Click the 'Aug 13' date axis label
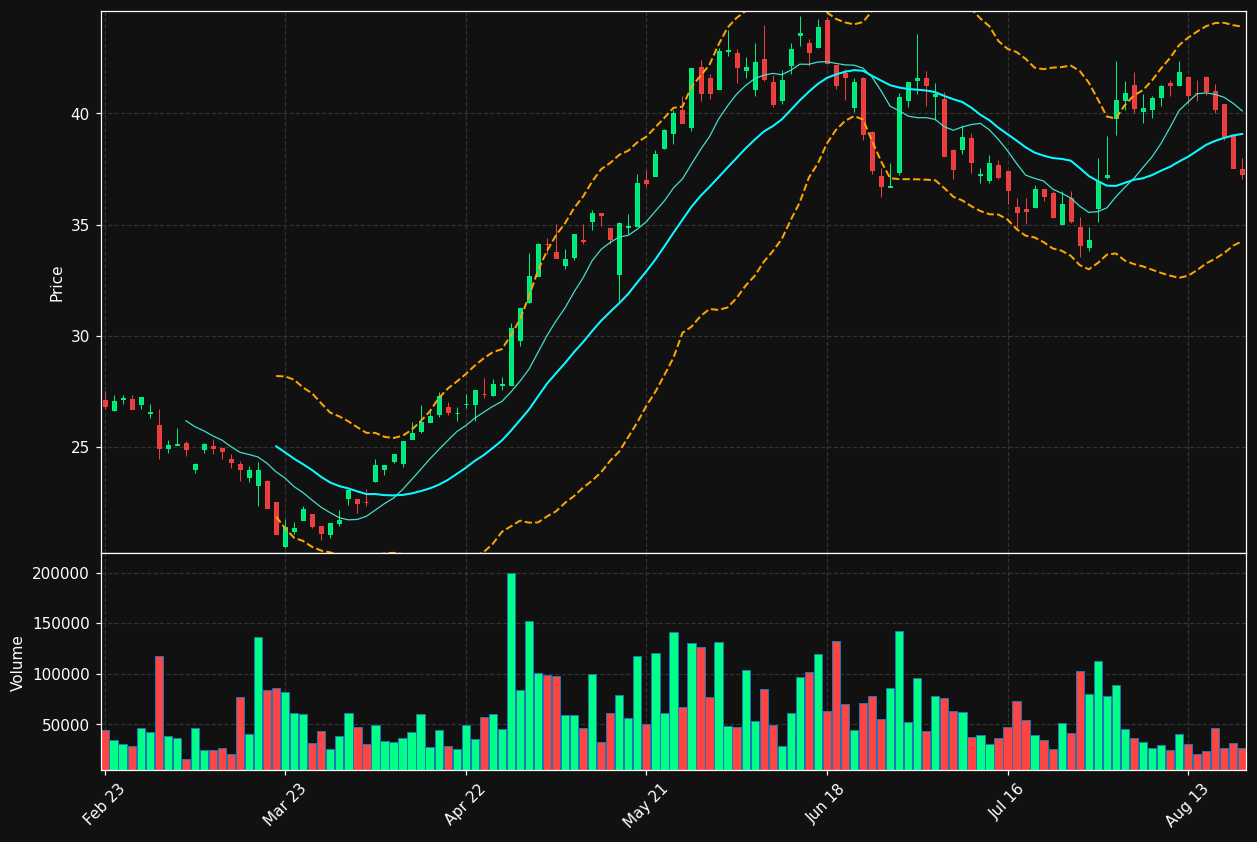 [1186, 804]
